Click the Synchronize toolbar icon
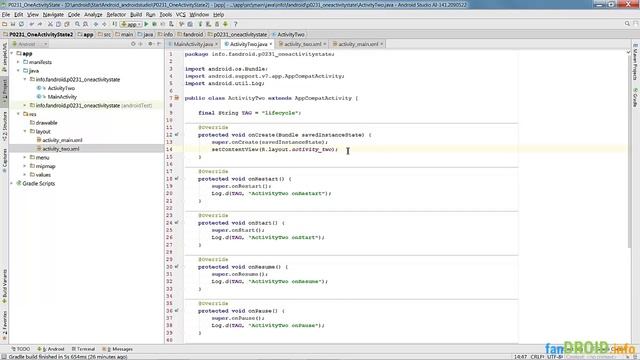This screenshot has width=640, height=360. click(x=22, y=24)
